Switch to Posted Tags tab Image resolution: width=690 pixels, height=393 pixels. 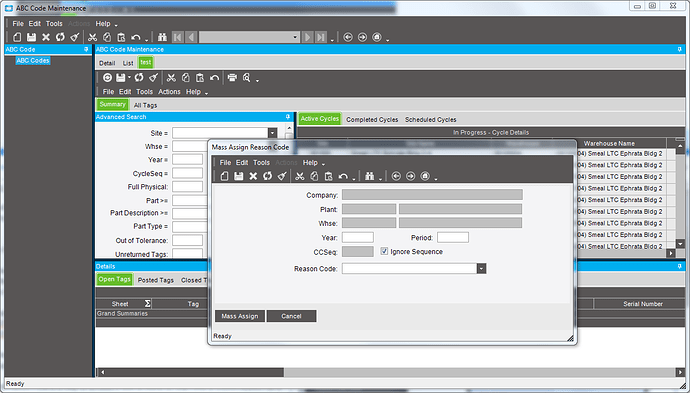coord(156,280)
